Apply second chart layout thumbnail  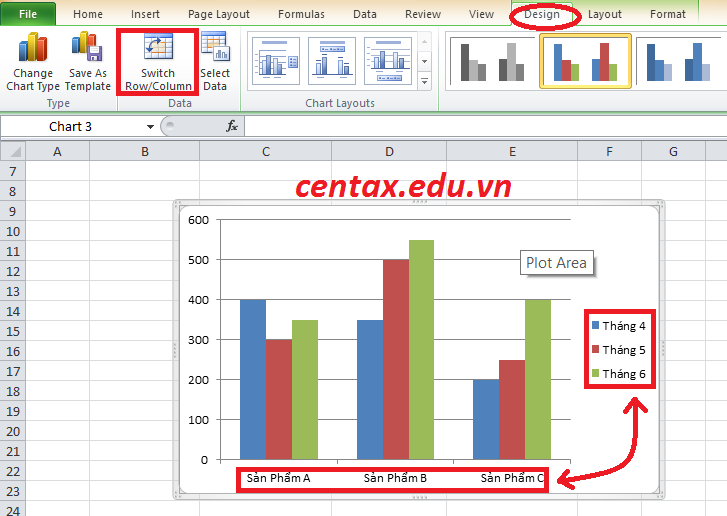pyautogui.click(x=332, y=61)
